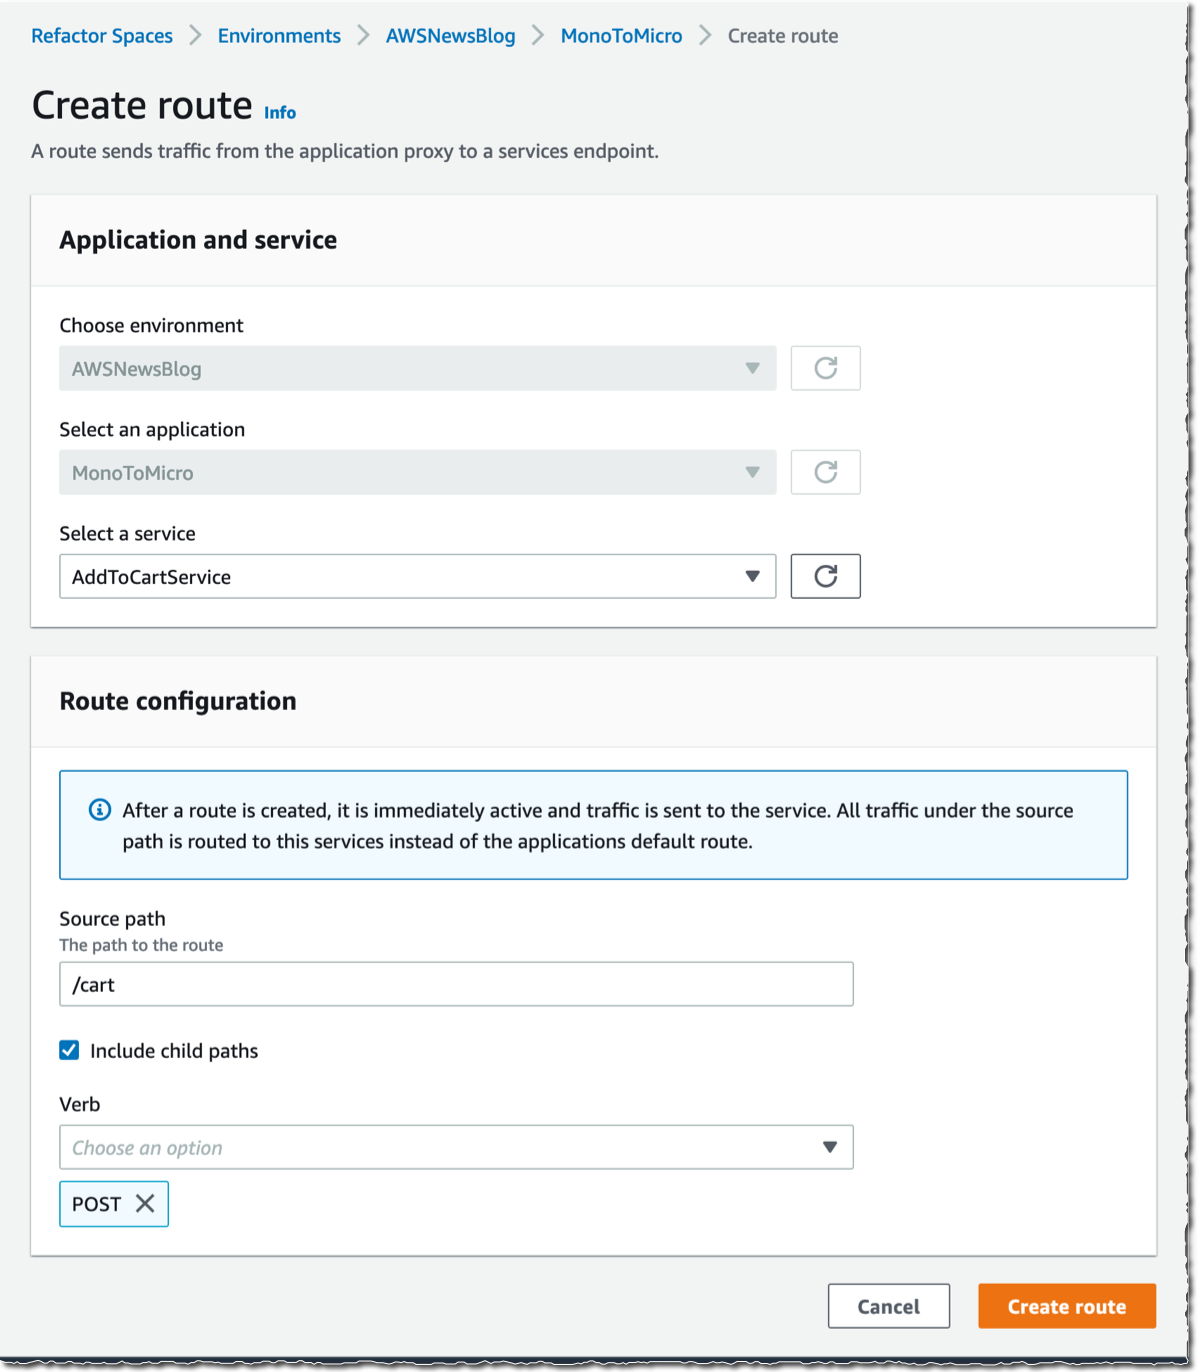Viewport: 1198px width, 1372px height.
Task: Click the Include child paths label
Action: [x=174, y=1051]
